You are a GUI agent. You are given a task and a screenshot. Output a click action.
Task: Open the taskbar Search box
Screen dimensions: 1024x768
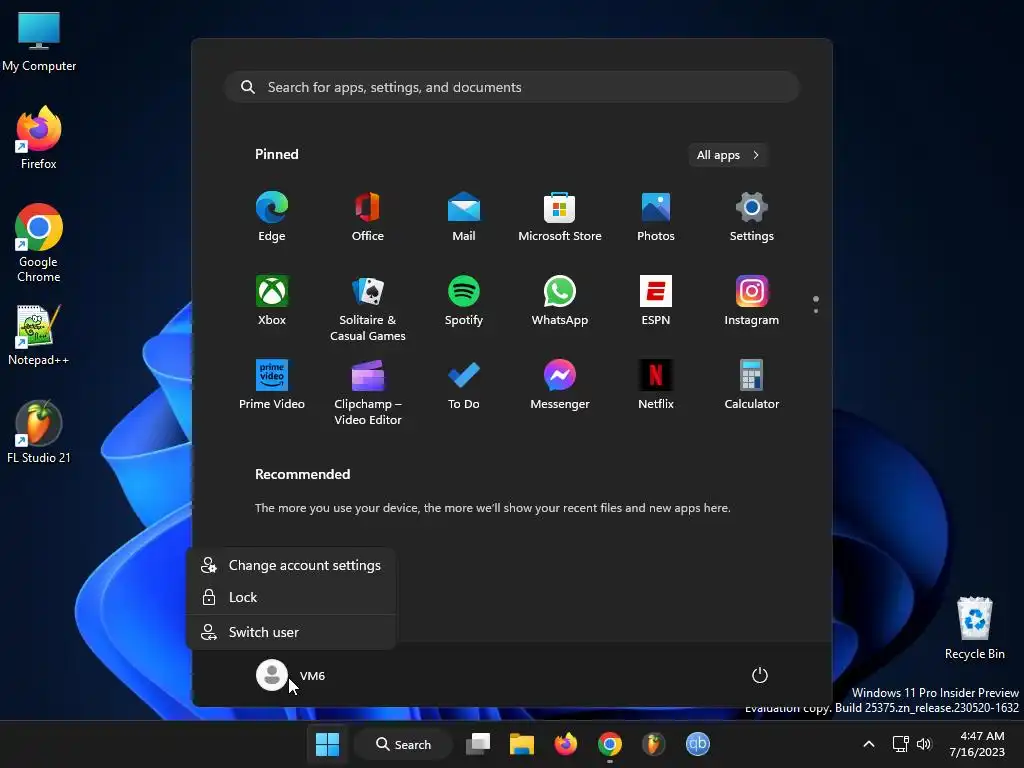404,744
